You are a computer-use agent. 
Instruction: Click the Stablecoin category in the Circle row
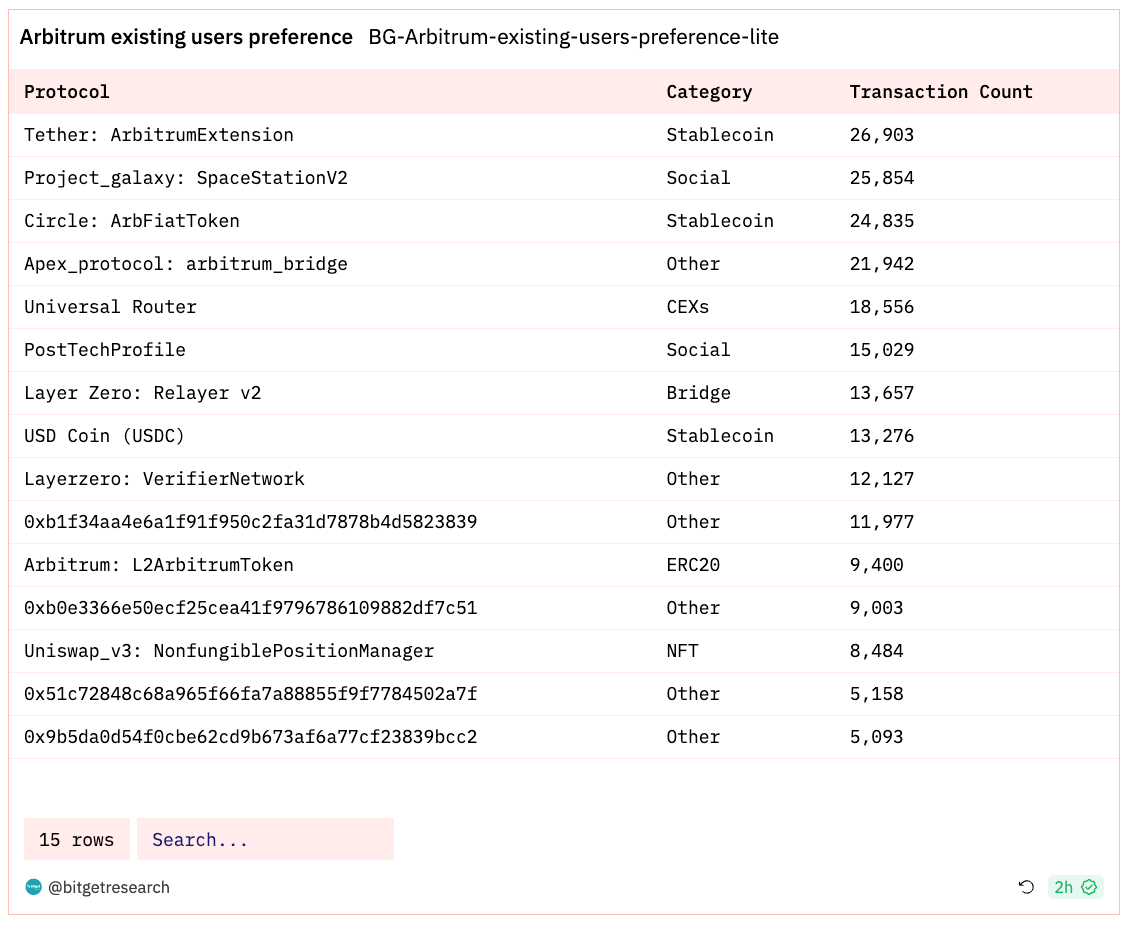[x=720, y=221]
